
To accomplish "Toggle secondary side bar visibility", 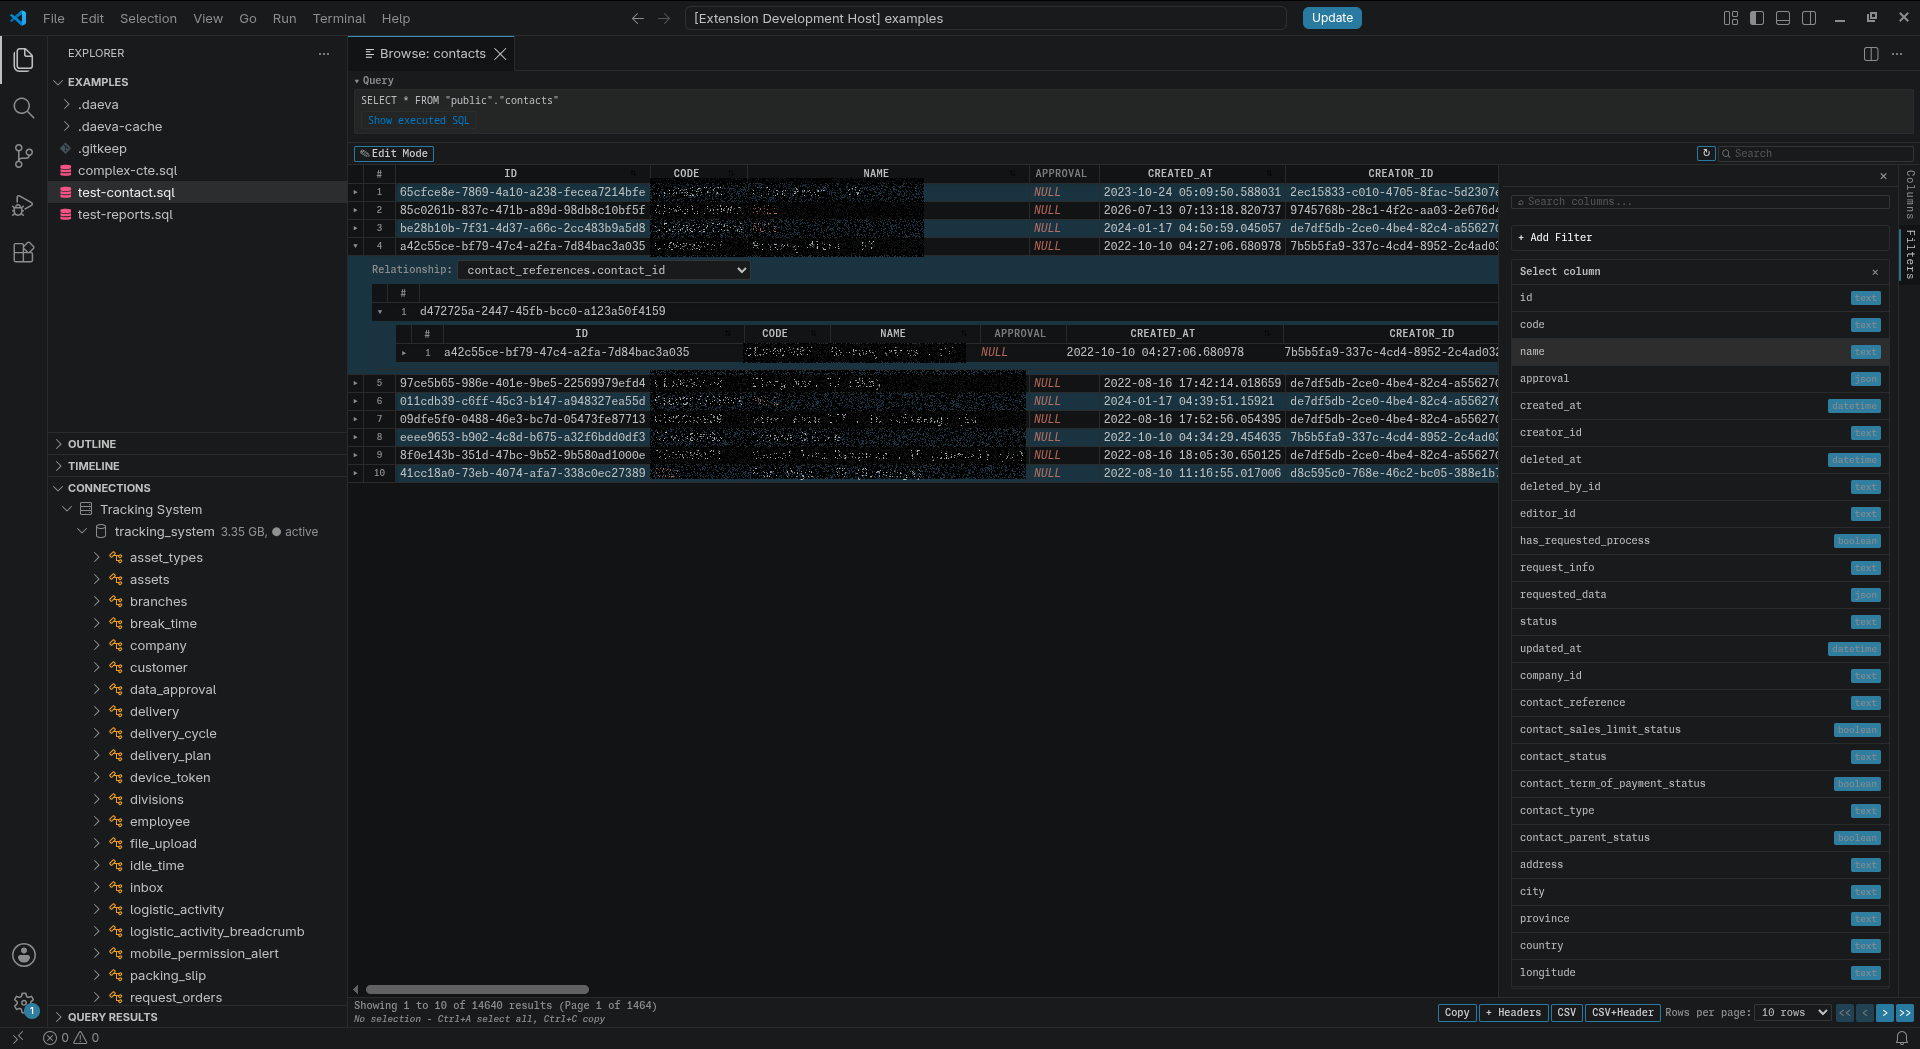I will tap(1809, 18).
